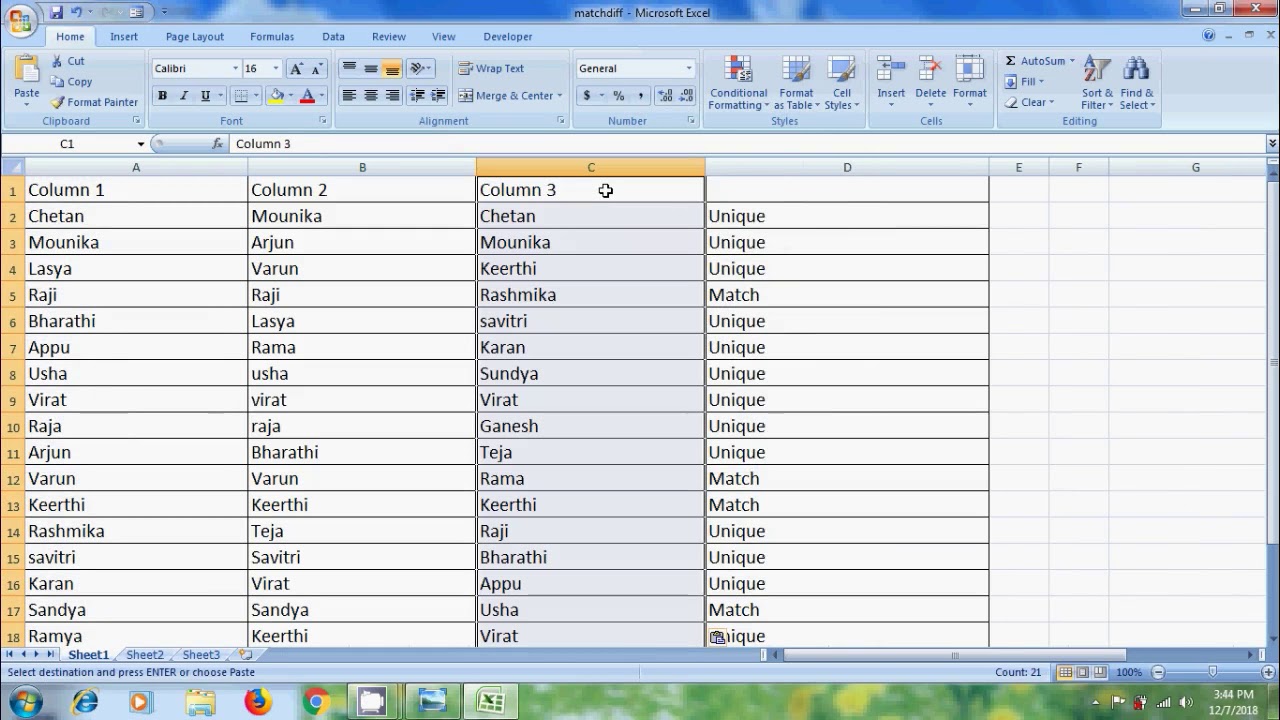
Task: Click the Fill button
Action: click(x=1025, y=82)
